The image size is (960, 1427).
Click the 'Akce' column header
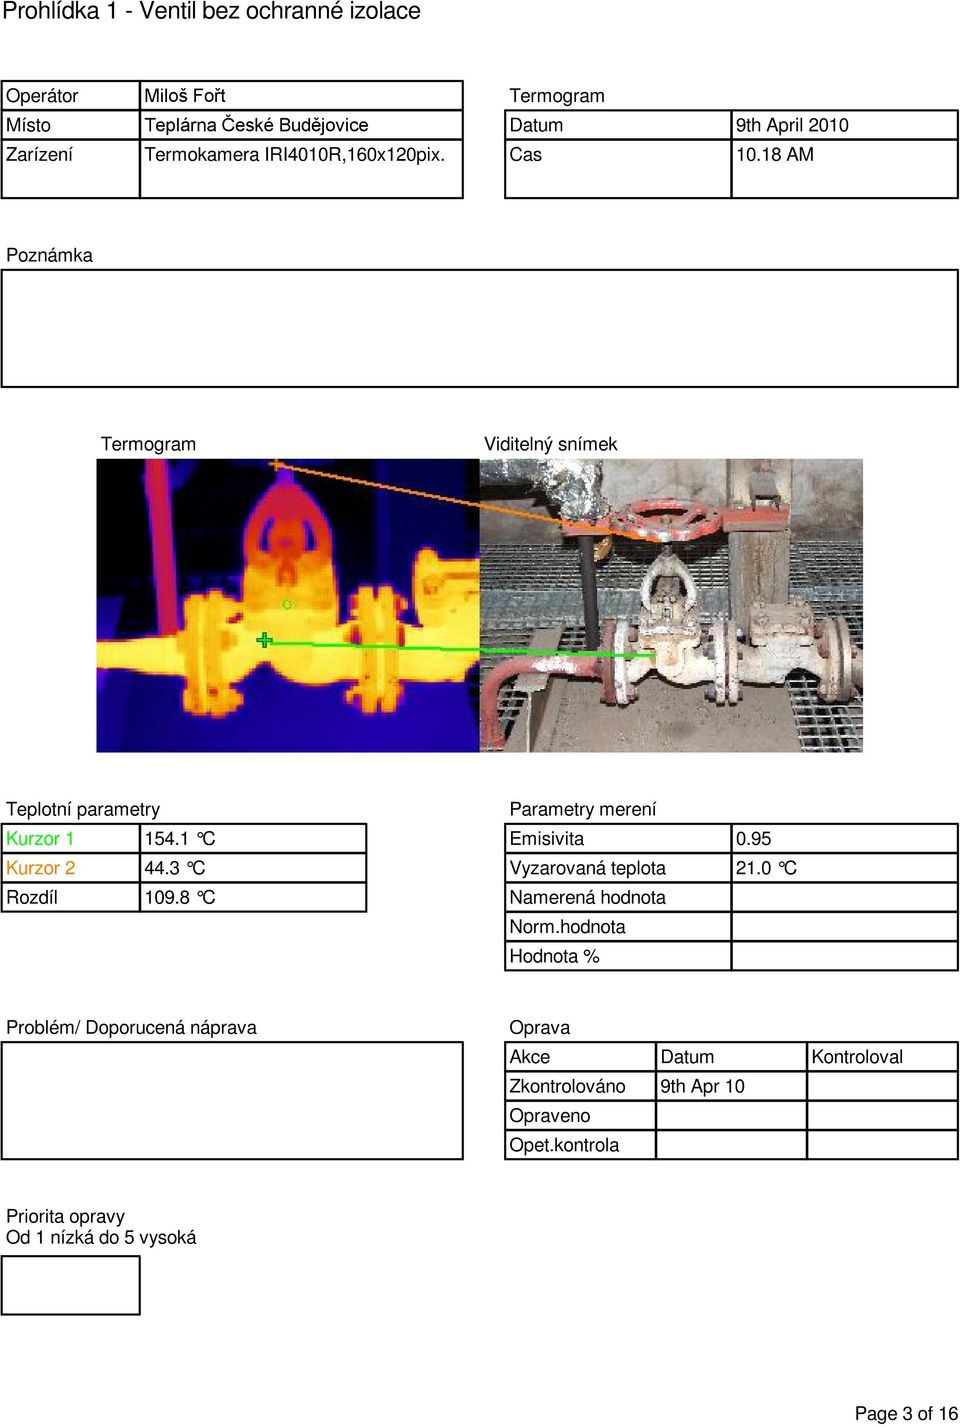pyautogui.click(x=530, y=1057)
